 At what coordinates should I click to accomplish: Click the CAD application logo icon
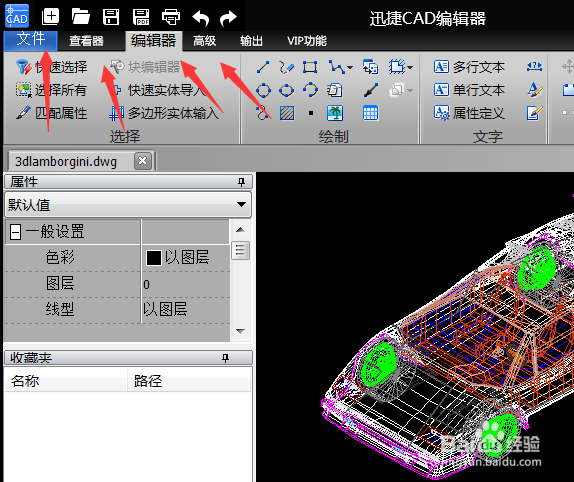point(17,16)
